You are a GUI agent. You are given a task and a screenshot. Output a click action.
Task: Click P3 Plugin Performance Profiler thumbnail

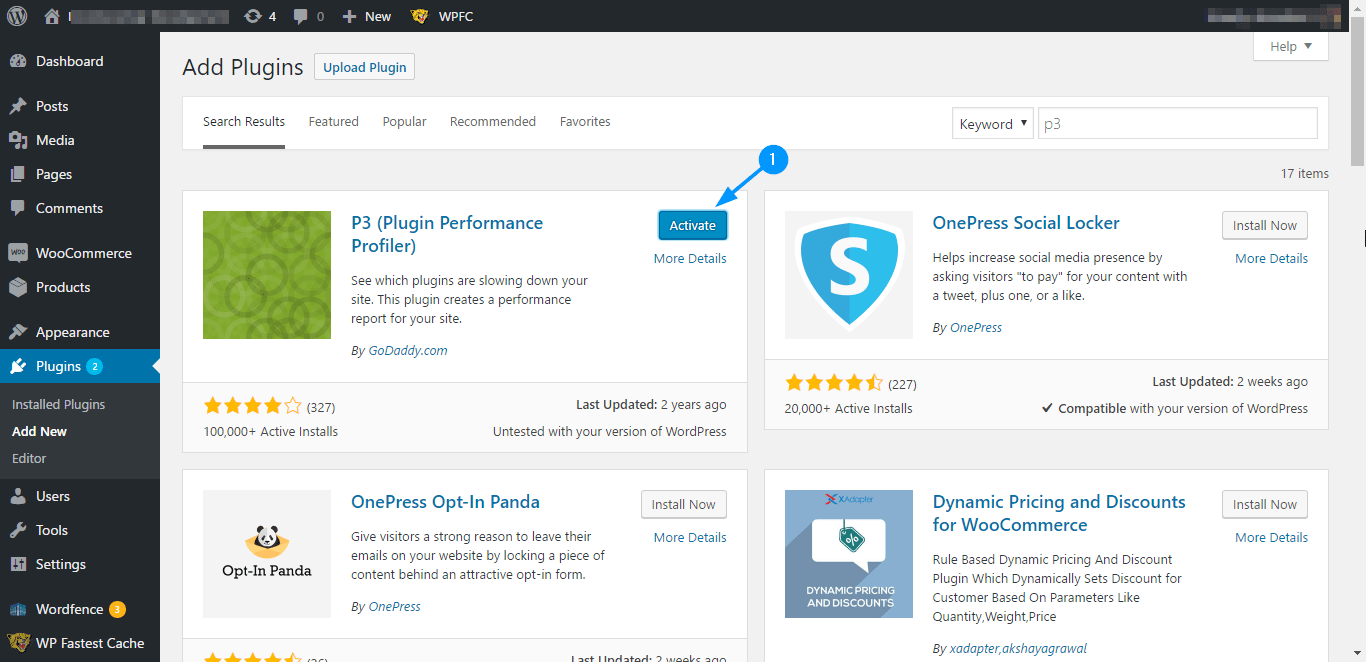[267, 275]
